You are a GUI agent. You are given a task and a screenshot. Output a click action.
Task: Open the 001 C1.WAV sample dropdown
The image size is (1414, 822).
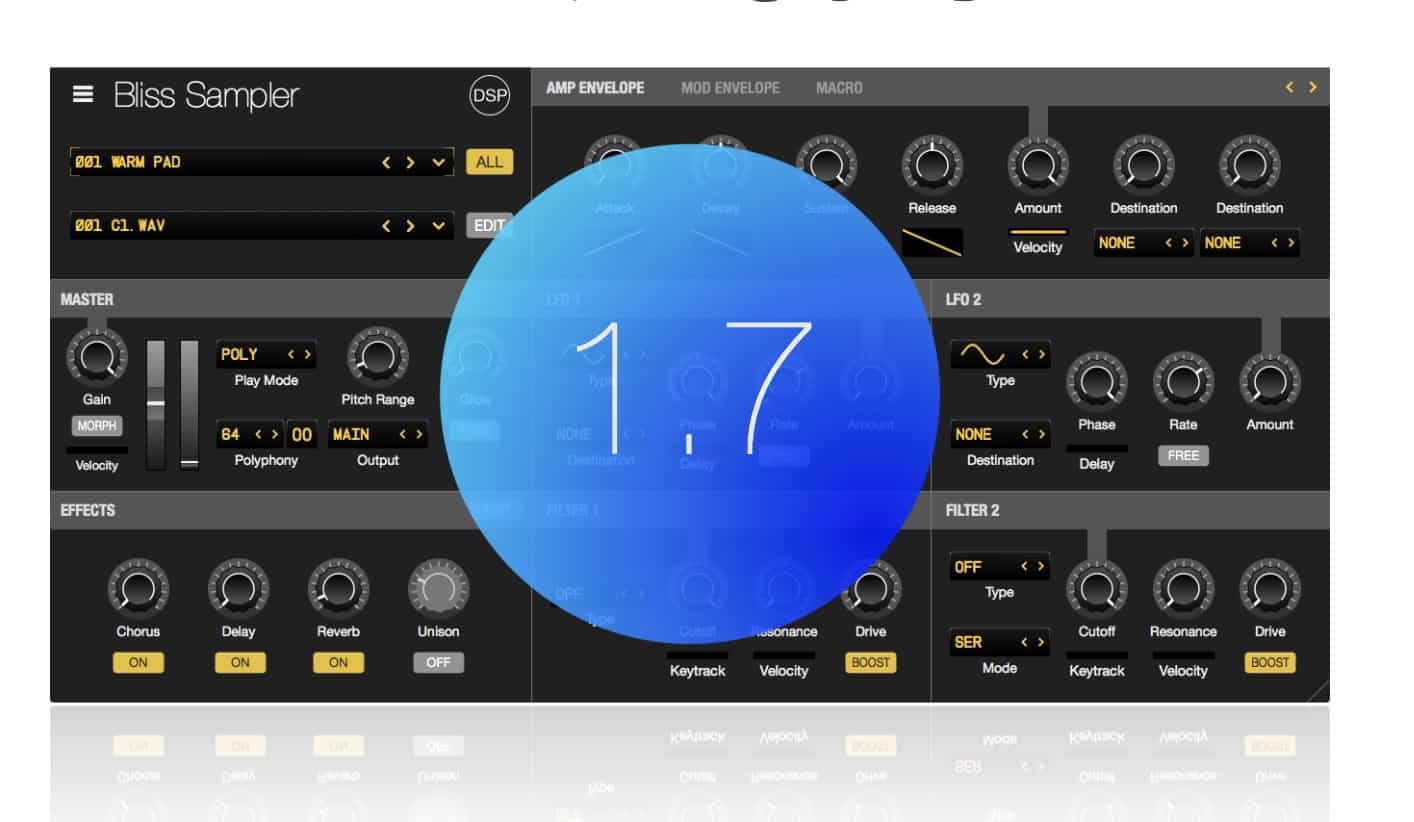pyautogui.click(x=438, y=226)
